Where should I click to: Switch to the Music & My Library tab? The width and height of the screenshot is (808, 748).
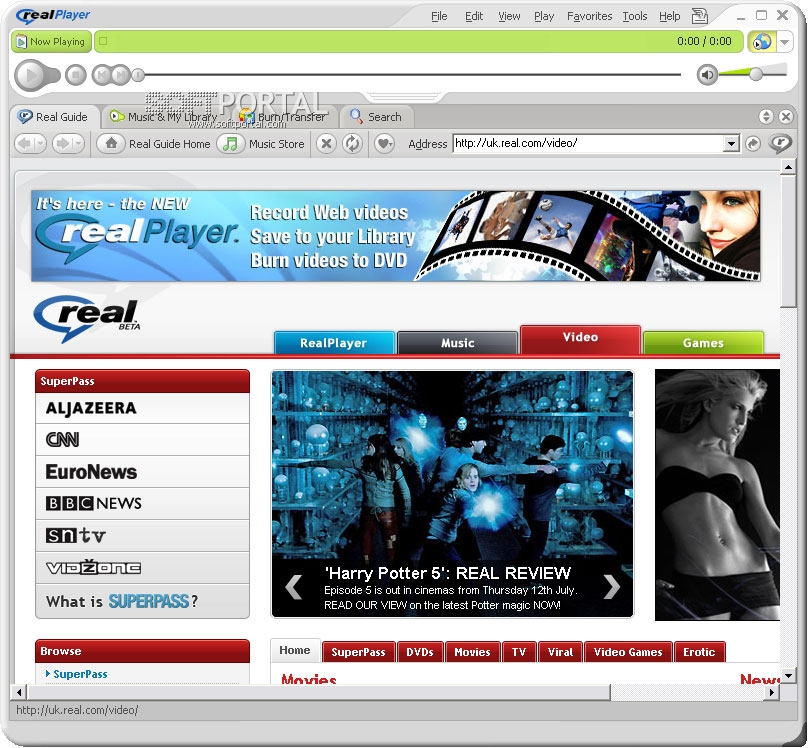tap(164, 117)
